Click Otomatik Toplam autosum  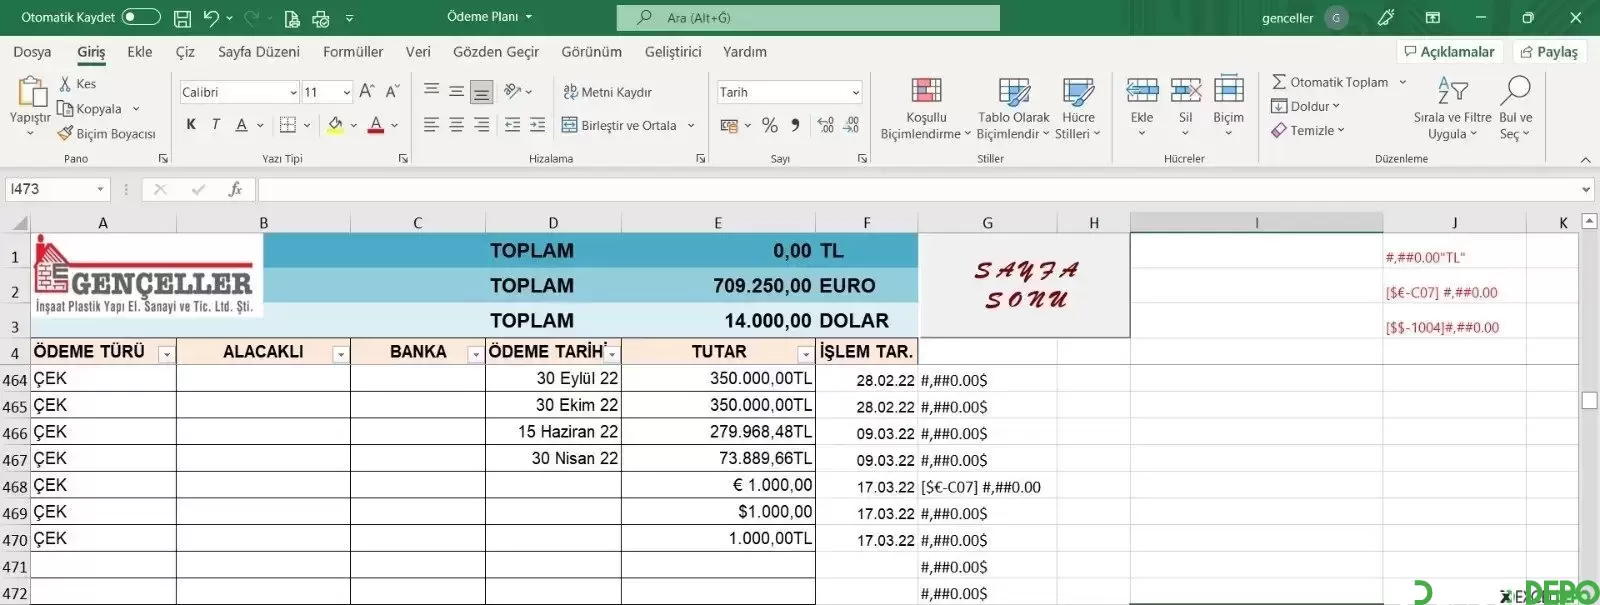click(1330, 82)
